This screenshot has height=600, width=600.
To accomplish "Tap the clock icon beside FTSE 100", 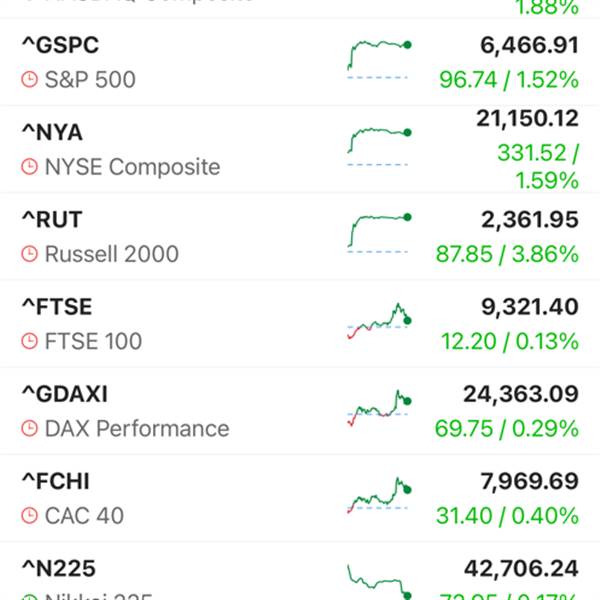I will pyautogui.click(x=29, y=341).
